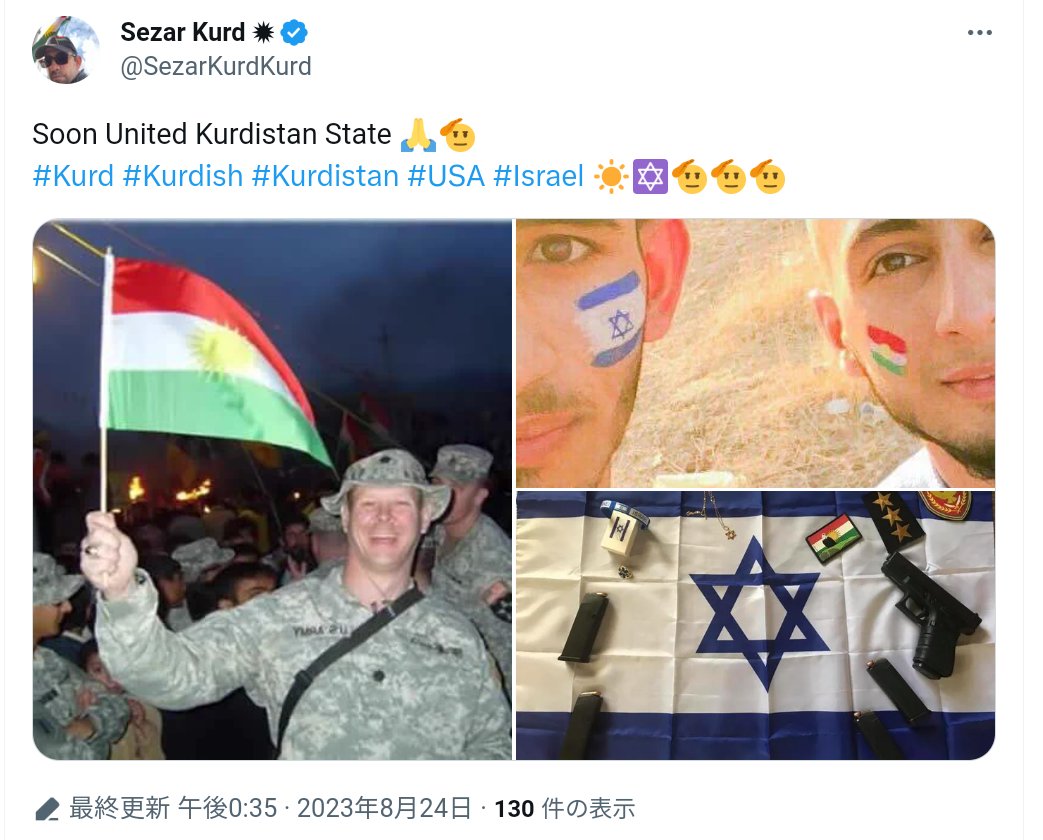Image resolution: width=1043 pixels, height=840 pixels.
Task: Open the Israel flag with pistol photo
Action: (x=756, y=626)
